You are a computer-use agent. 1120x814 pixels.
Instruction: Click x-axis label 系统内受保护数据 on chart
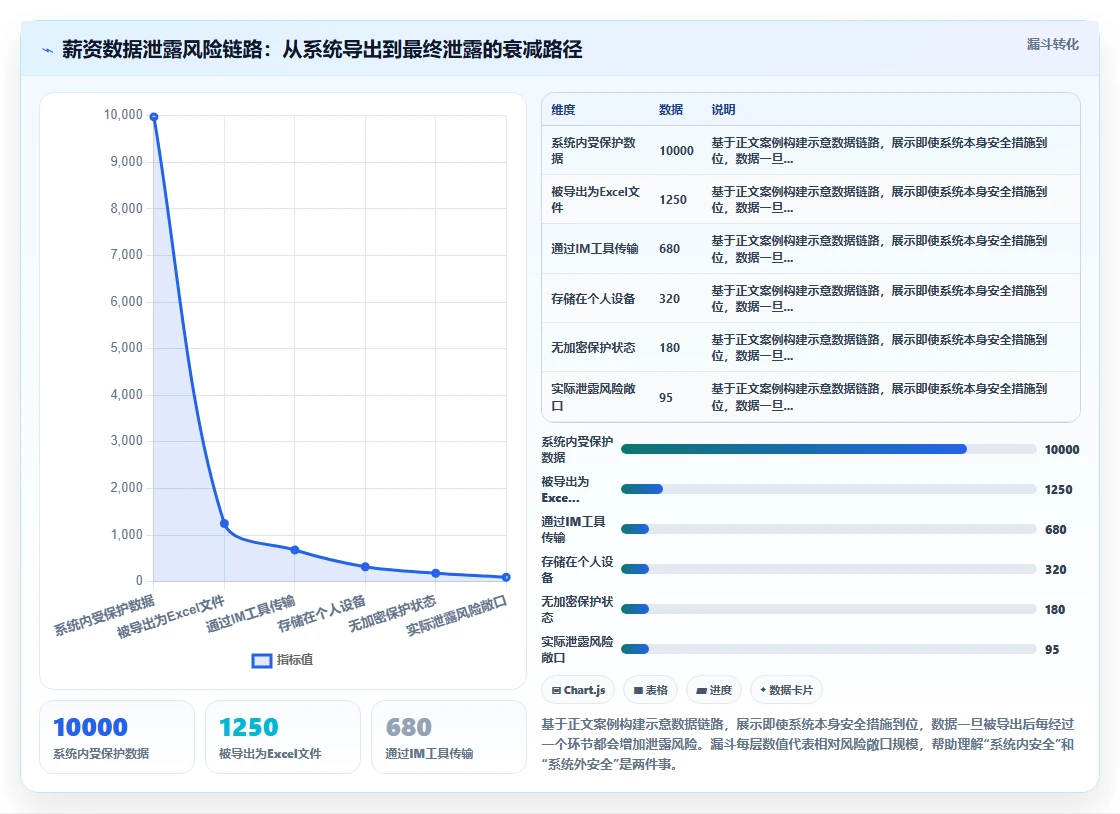[104, 615]
